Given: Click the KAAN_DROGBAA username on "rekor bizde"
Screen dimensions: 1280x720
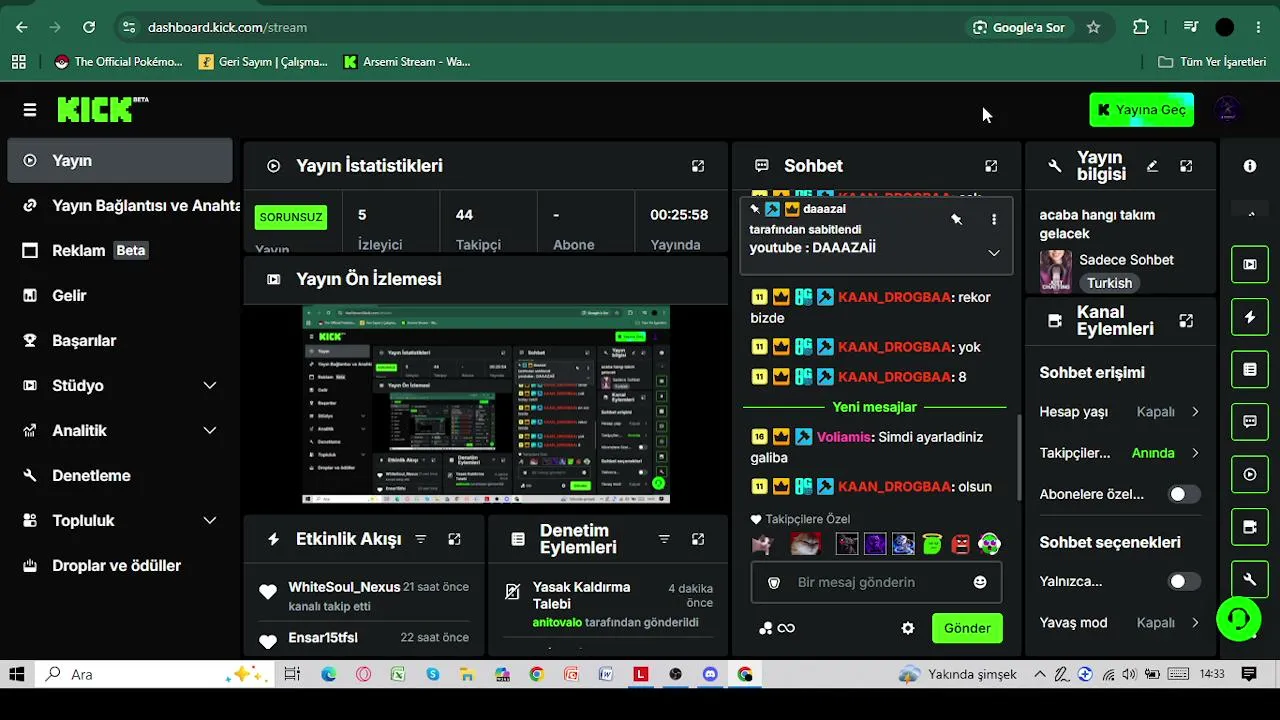Looking at the screenshot, I should pyautogui.click(x=894, y=297).
